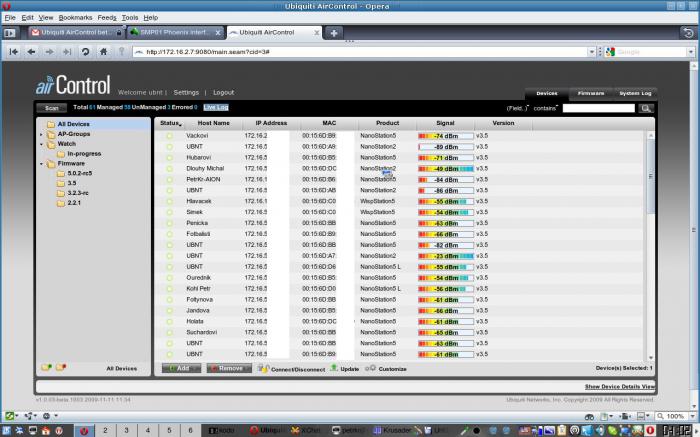Click the add group folder icon

[x=46, y=367]
